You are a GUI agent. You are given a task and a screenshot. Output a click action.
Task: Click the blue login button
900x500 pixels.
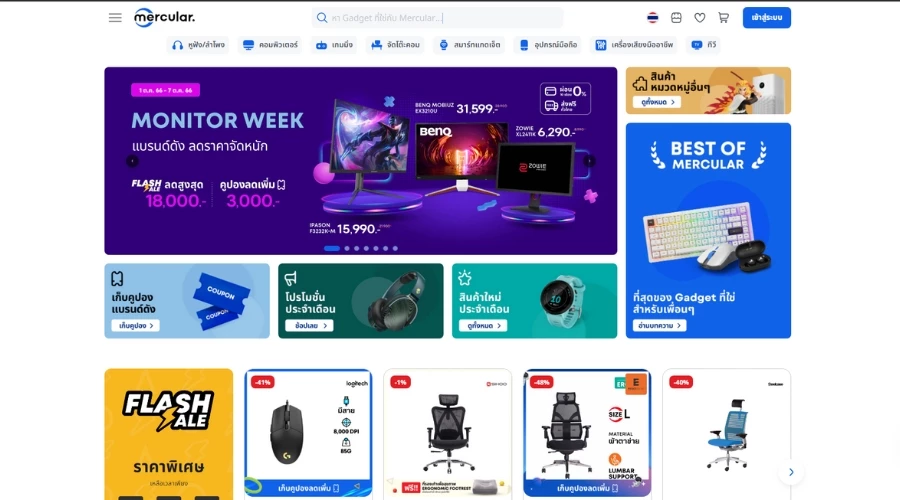766,18
